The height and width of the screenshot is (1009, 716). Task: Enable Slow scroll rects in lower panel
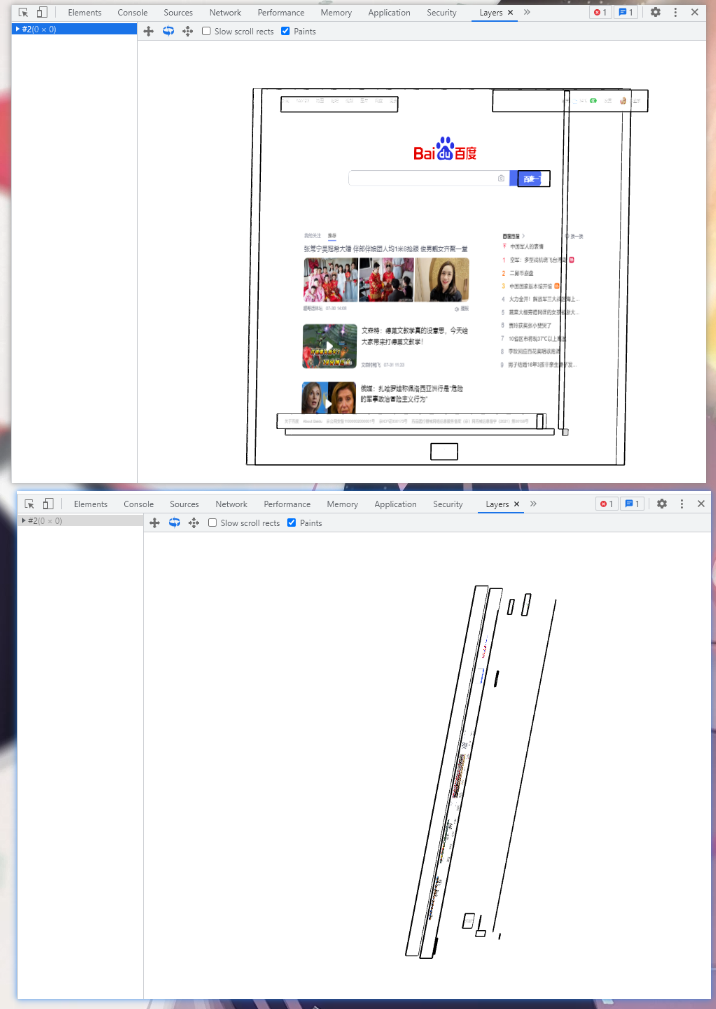212,523
